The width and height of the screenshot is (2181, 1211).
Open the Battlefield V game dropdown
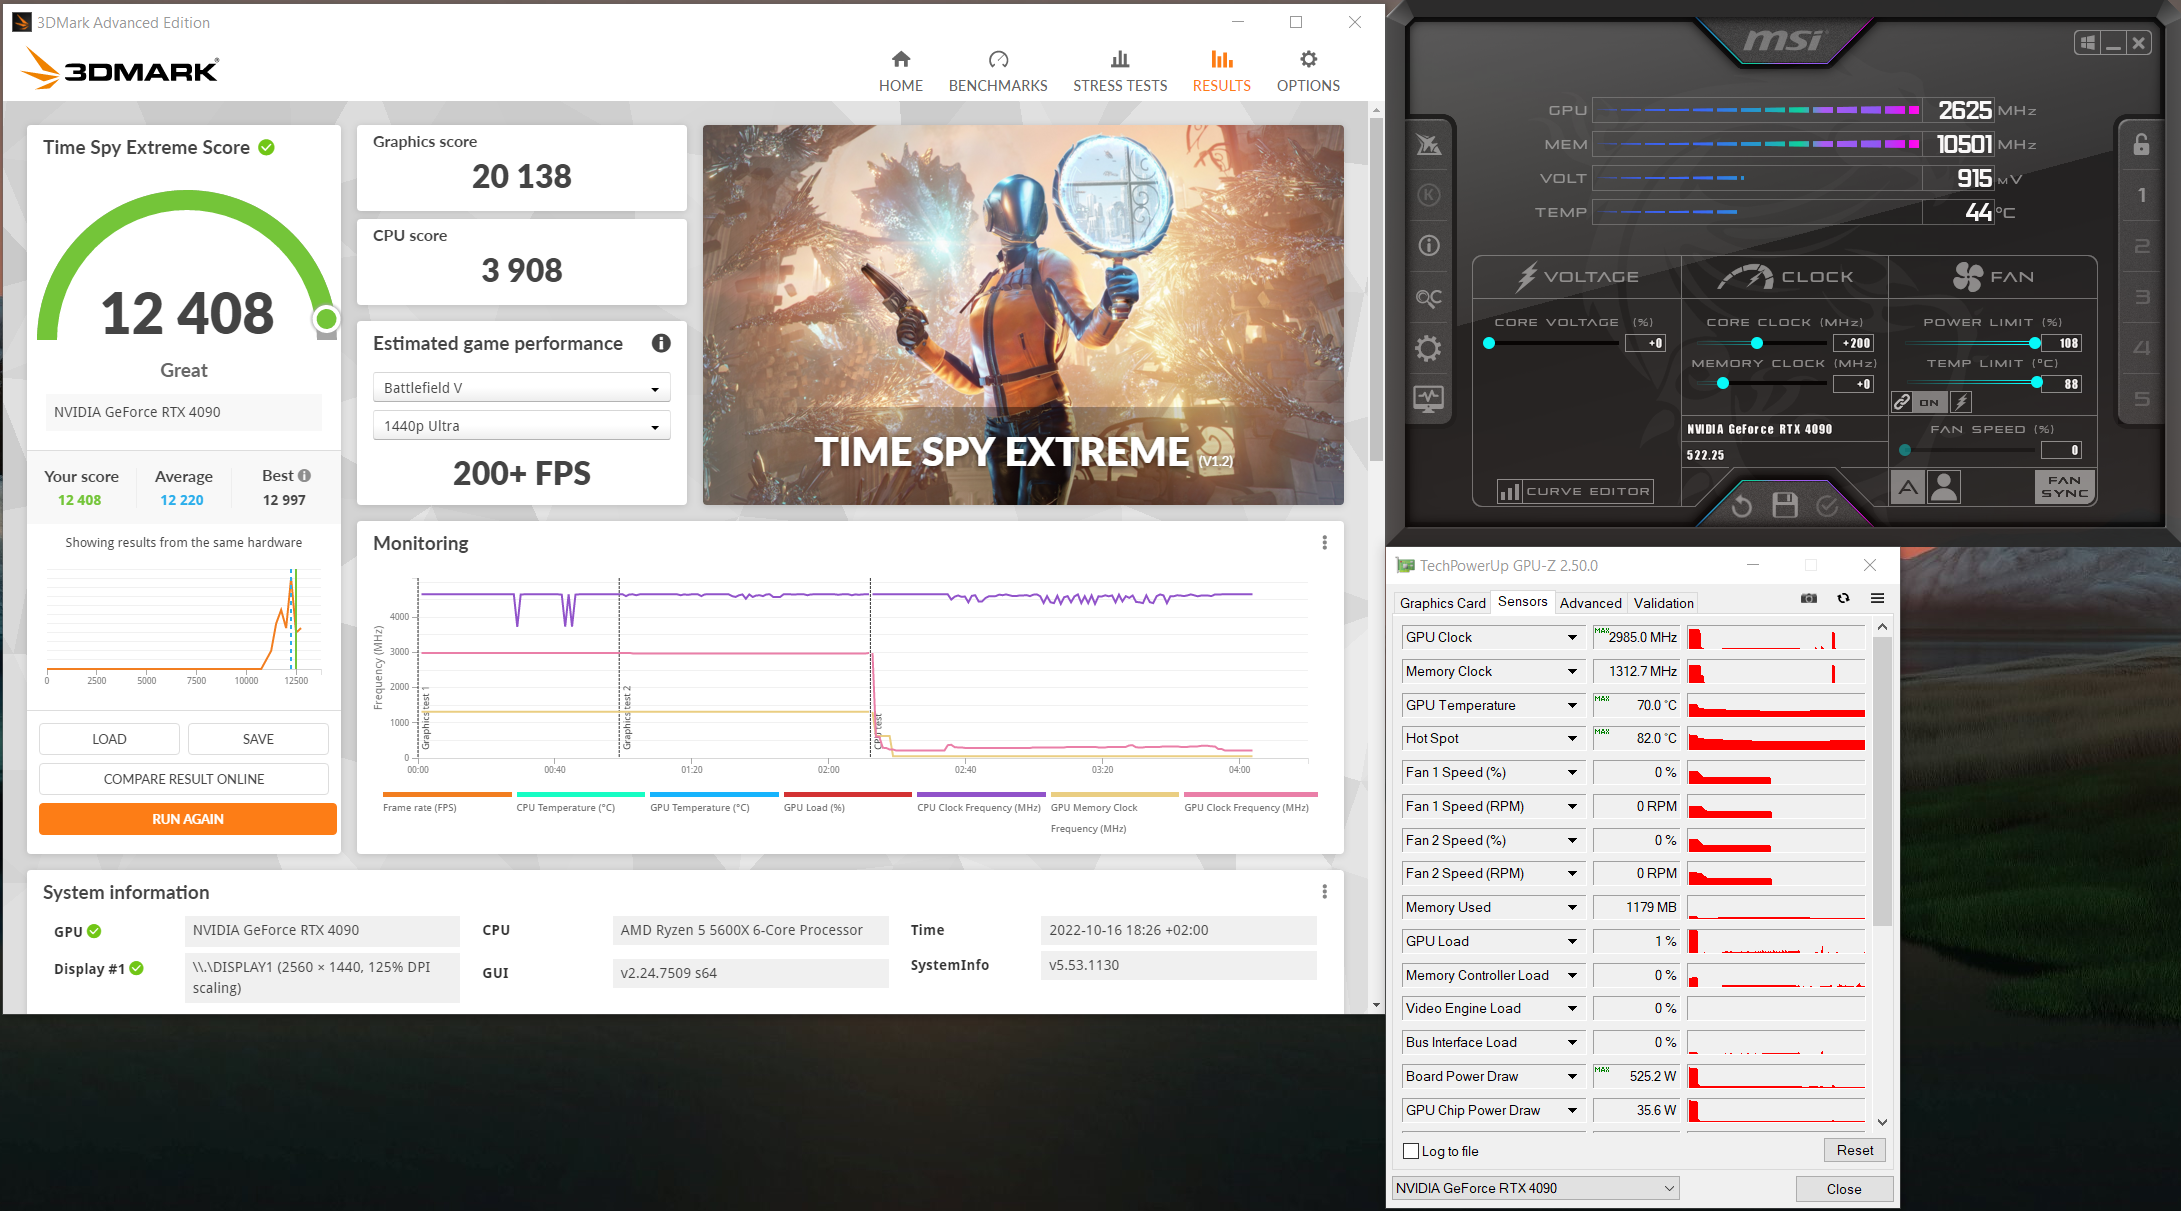click(521, 388)
